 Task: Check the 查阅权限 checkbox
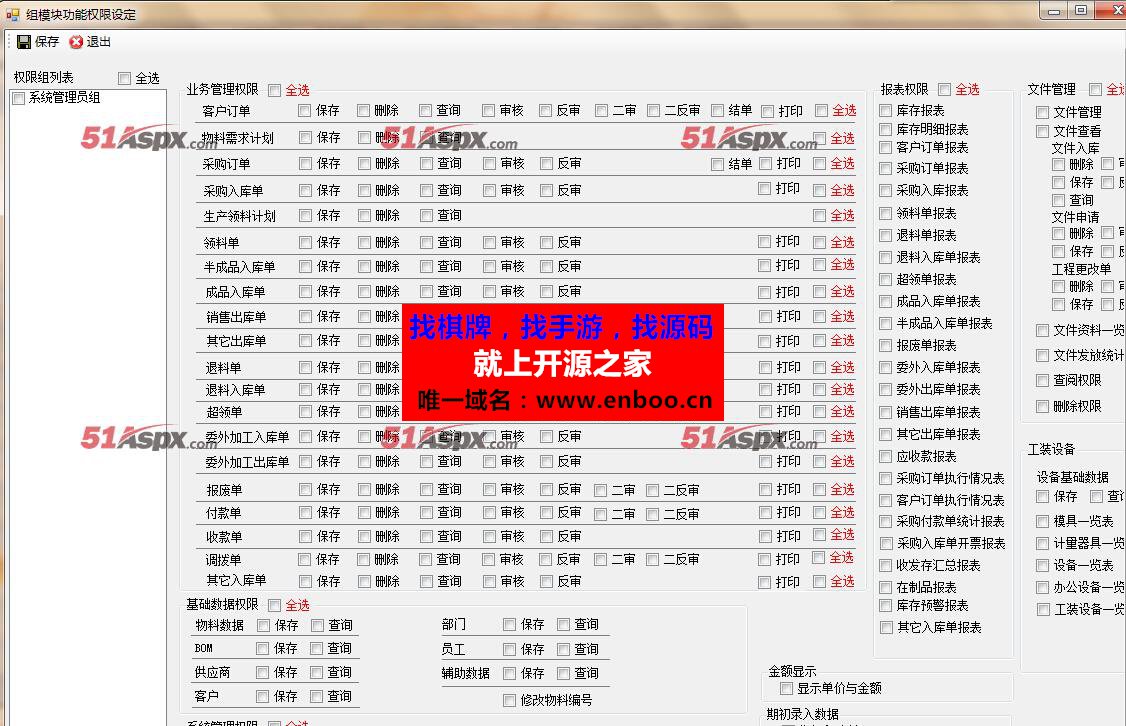pyautogui.click(x=1043, y=381)
